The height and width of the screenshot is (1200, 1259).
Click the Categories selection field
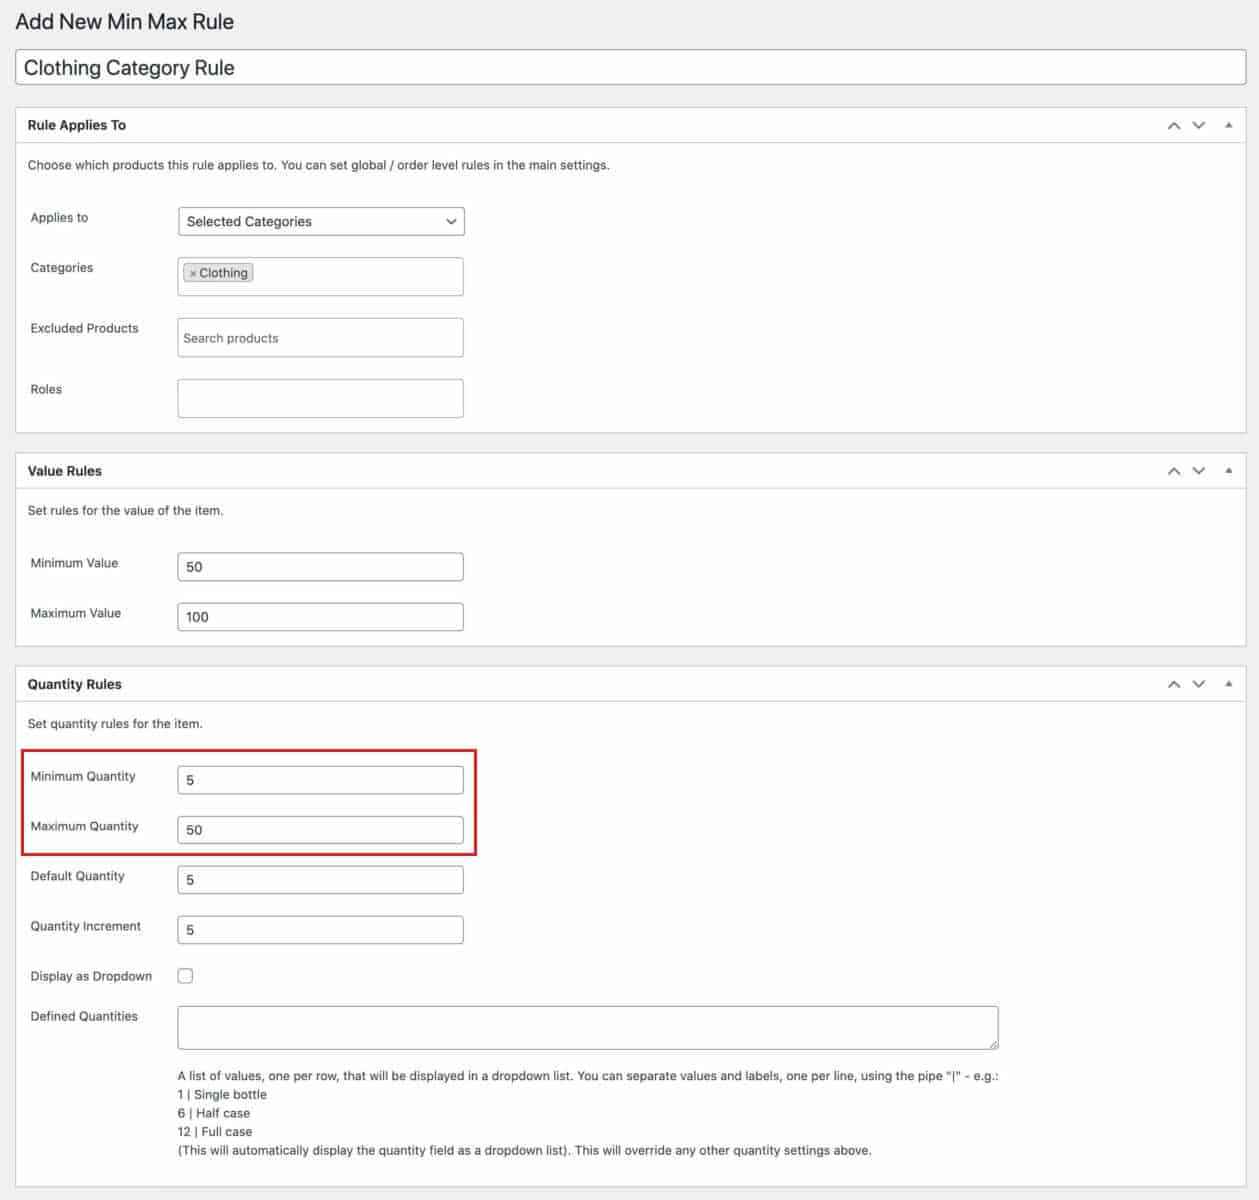pos(321,277)
